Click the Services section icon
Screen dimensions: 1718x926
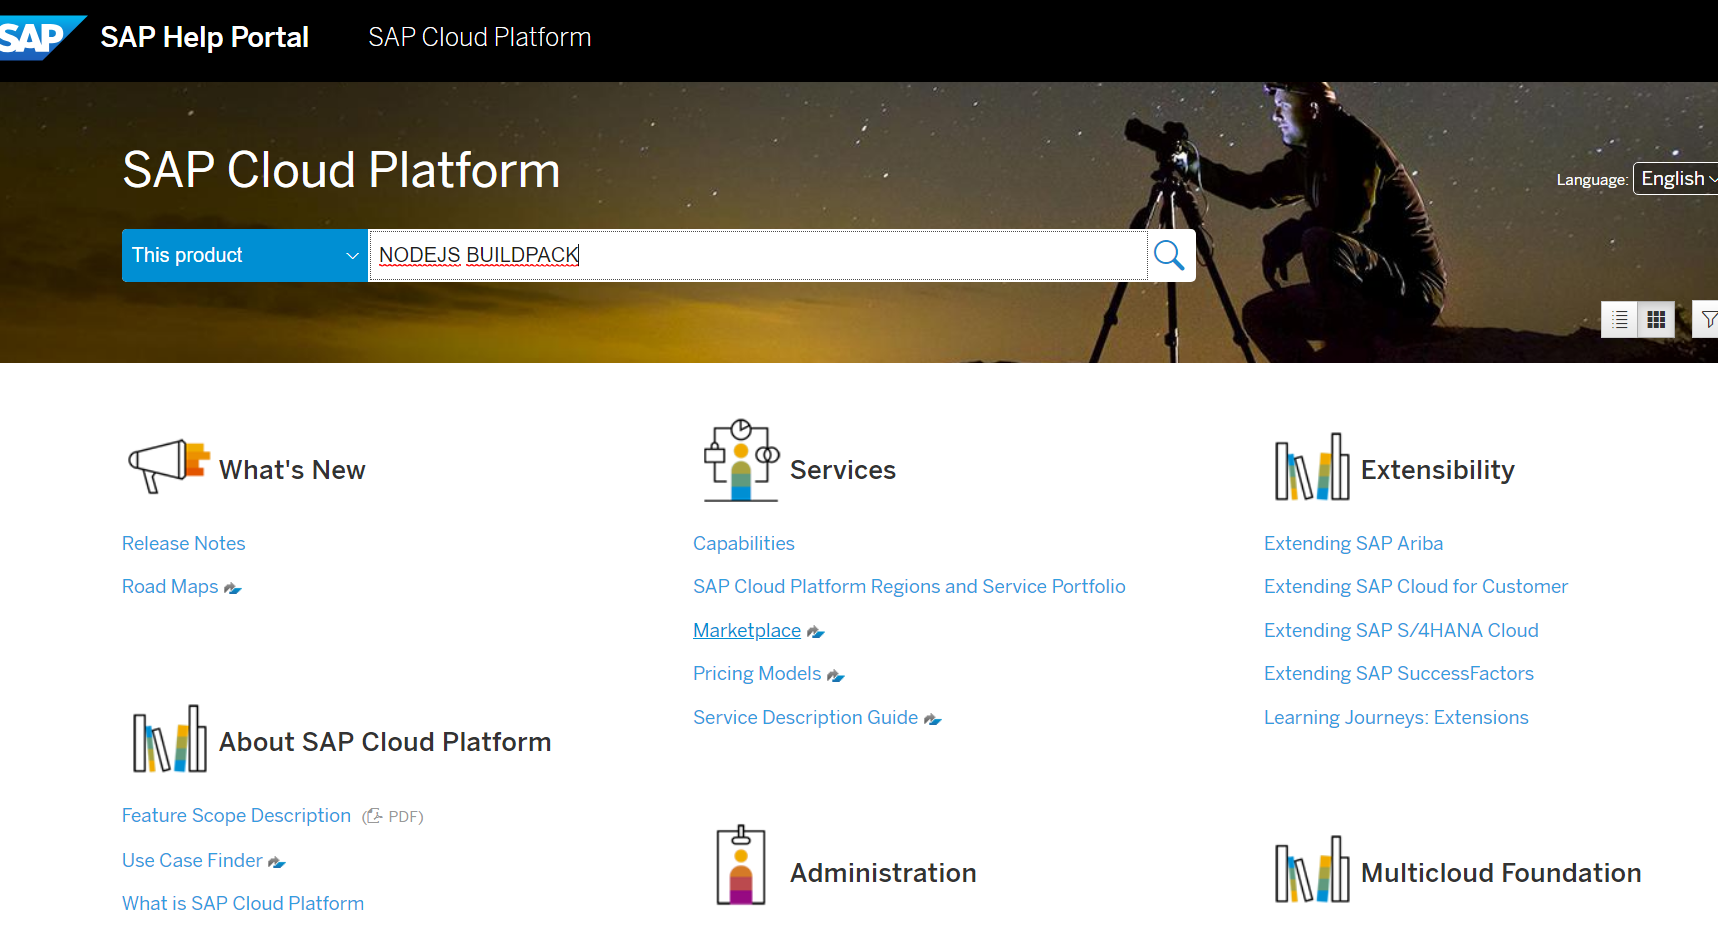[x=741, y=460]
